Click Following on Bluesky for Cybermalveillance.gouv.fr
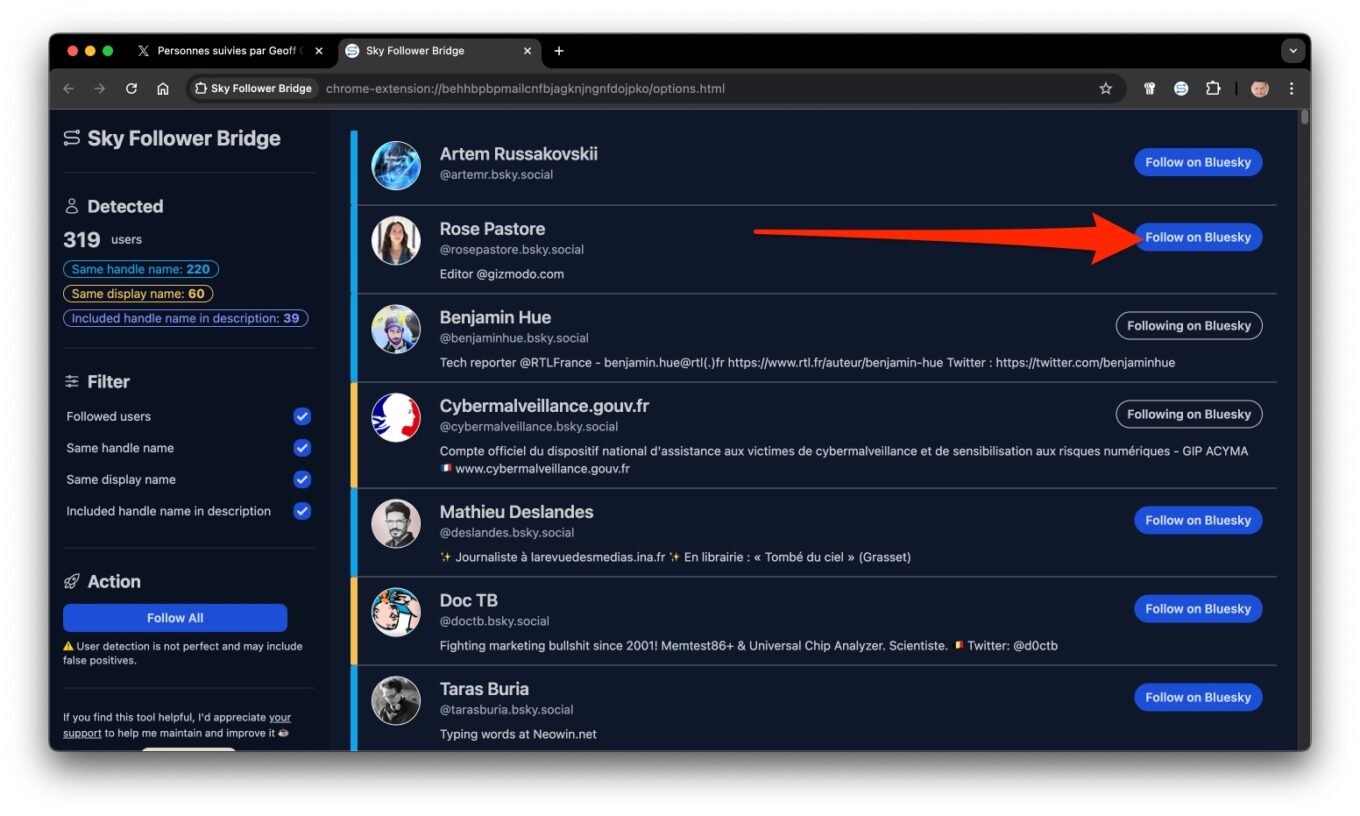The image size is (1360, 816). [x=1189, y=414]
